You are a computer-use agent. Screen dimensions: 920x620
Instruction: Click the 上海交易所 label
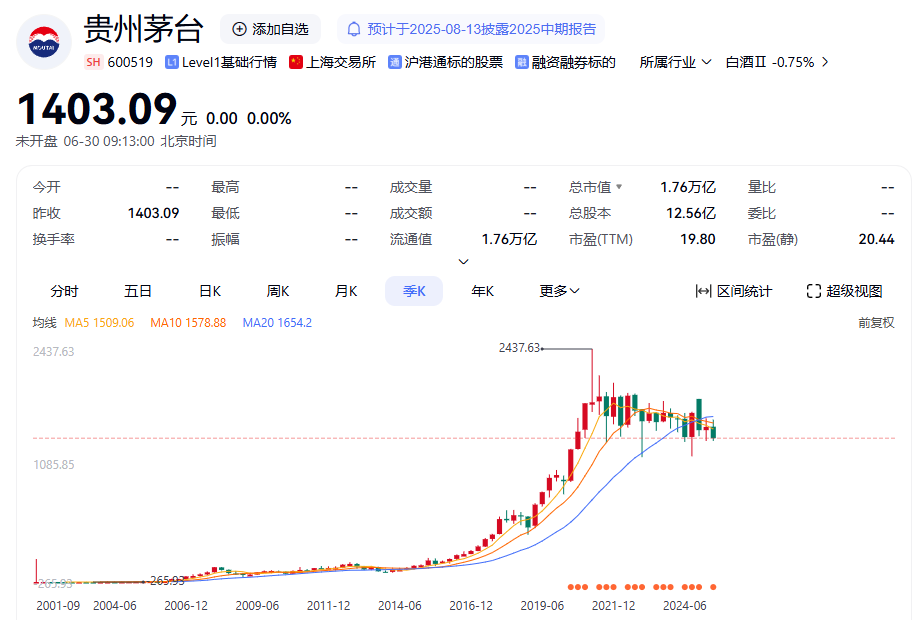(x=341, y=62)
